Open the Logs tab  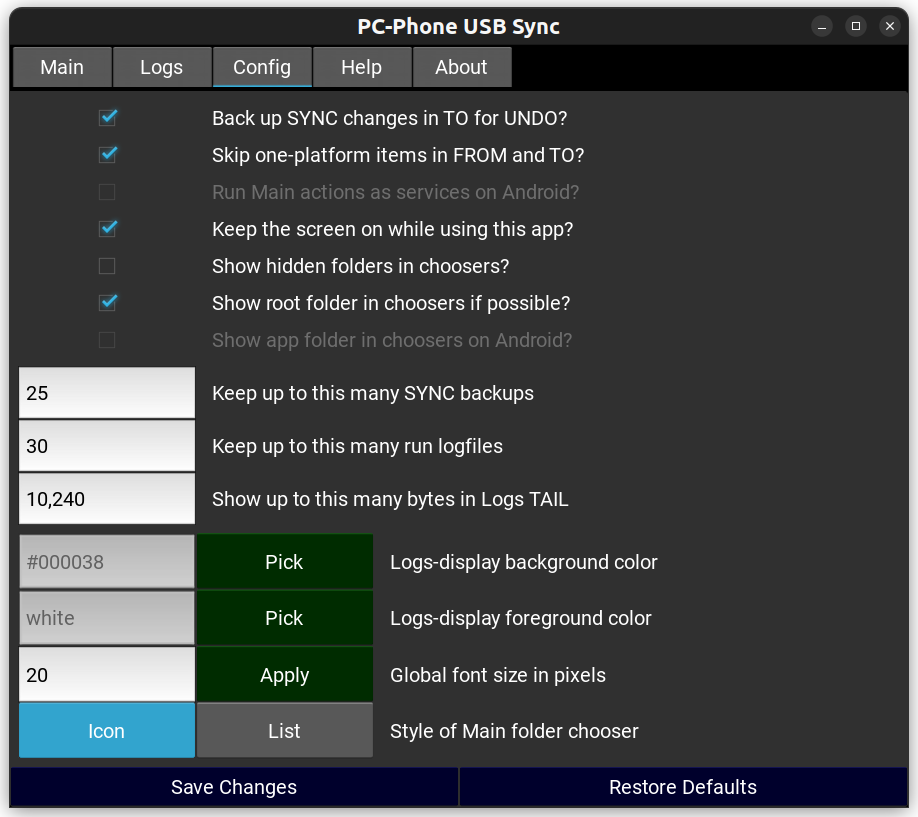click(x=161, y=67)
